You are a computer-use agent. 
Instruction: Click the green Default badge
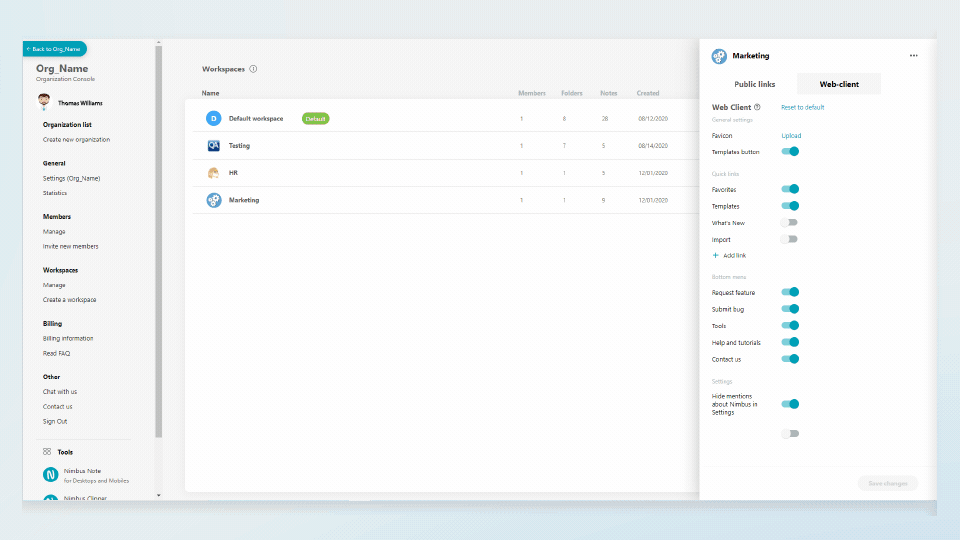point(315,119)
